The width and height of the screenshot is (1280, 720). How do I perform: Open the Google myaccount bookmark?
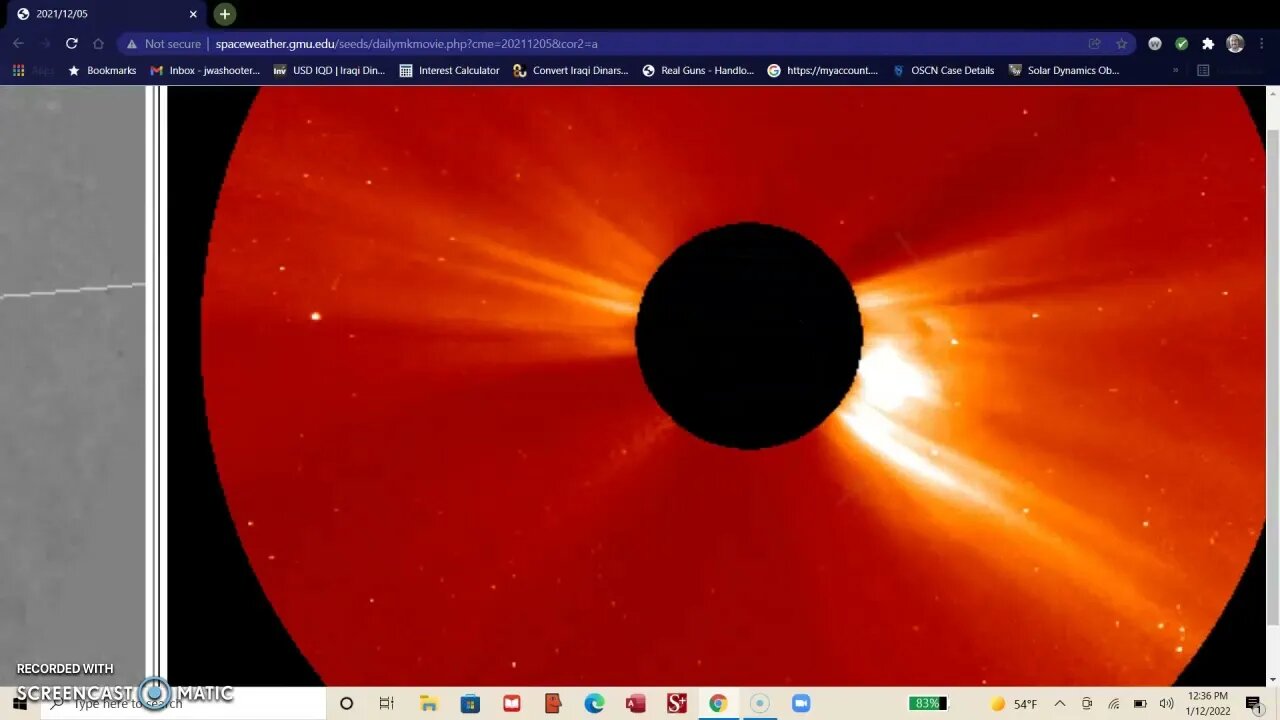click(x=822, y=71)
